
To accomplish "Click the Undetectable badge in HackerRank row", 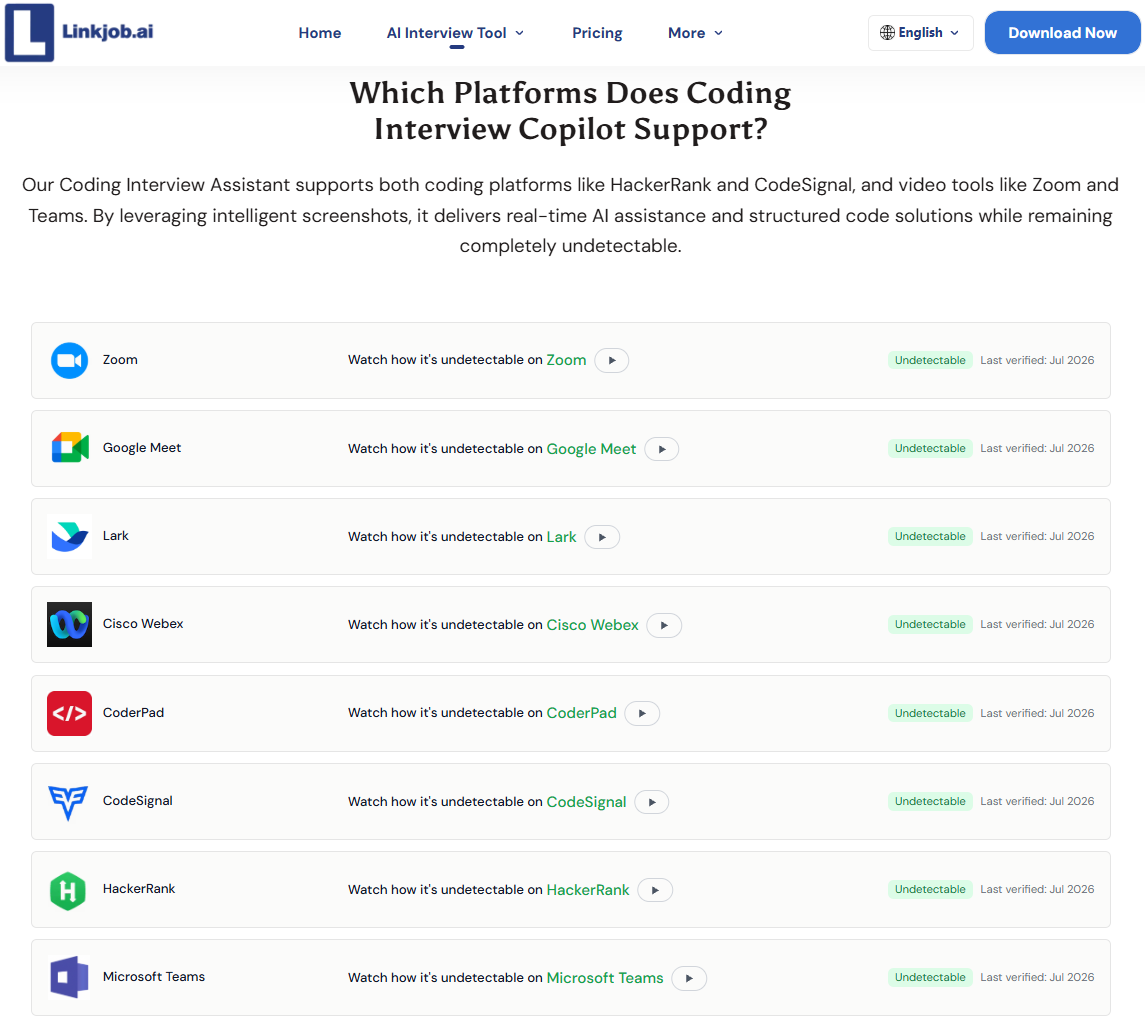I will 930,890.
